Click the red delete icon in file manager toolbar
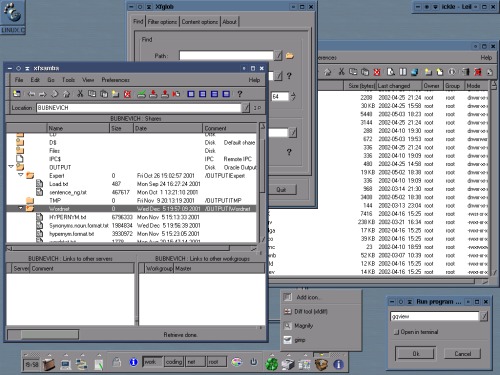Viewport: 500px width, 375px height. coord(377,72)
